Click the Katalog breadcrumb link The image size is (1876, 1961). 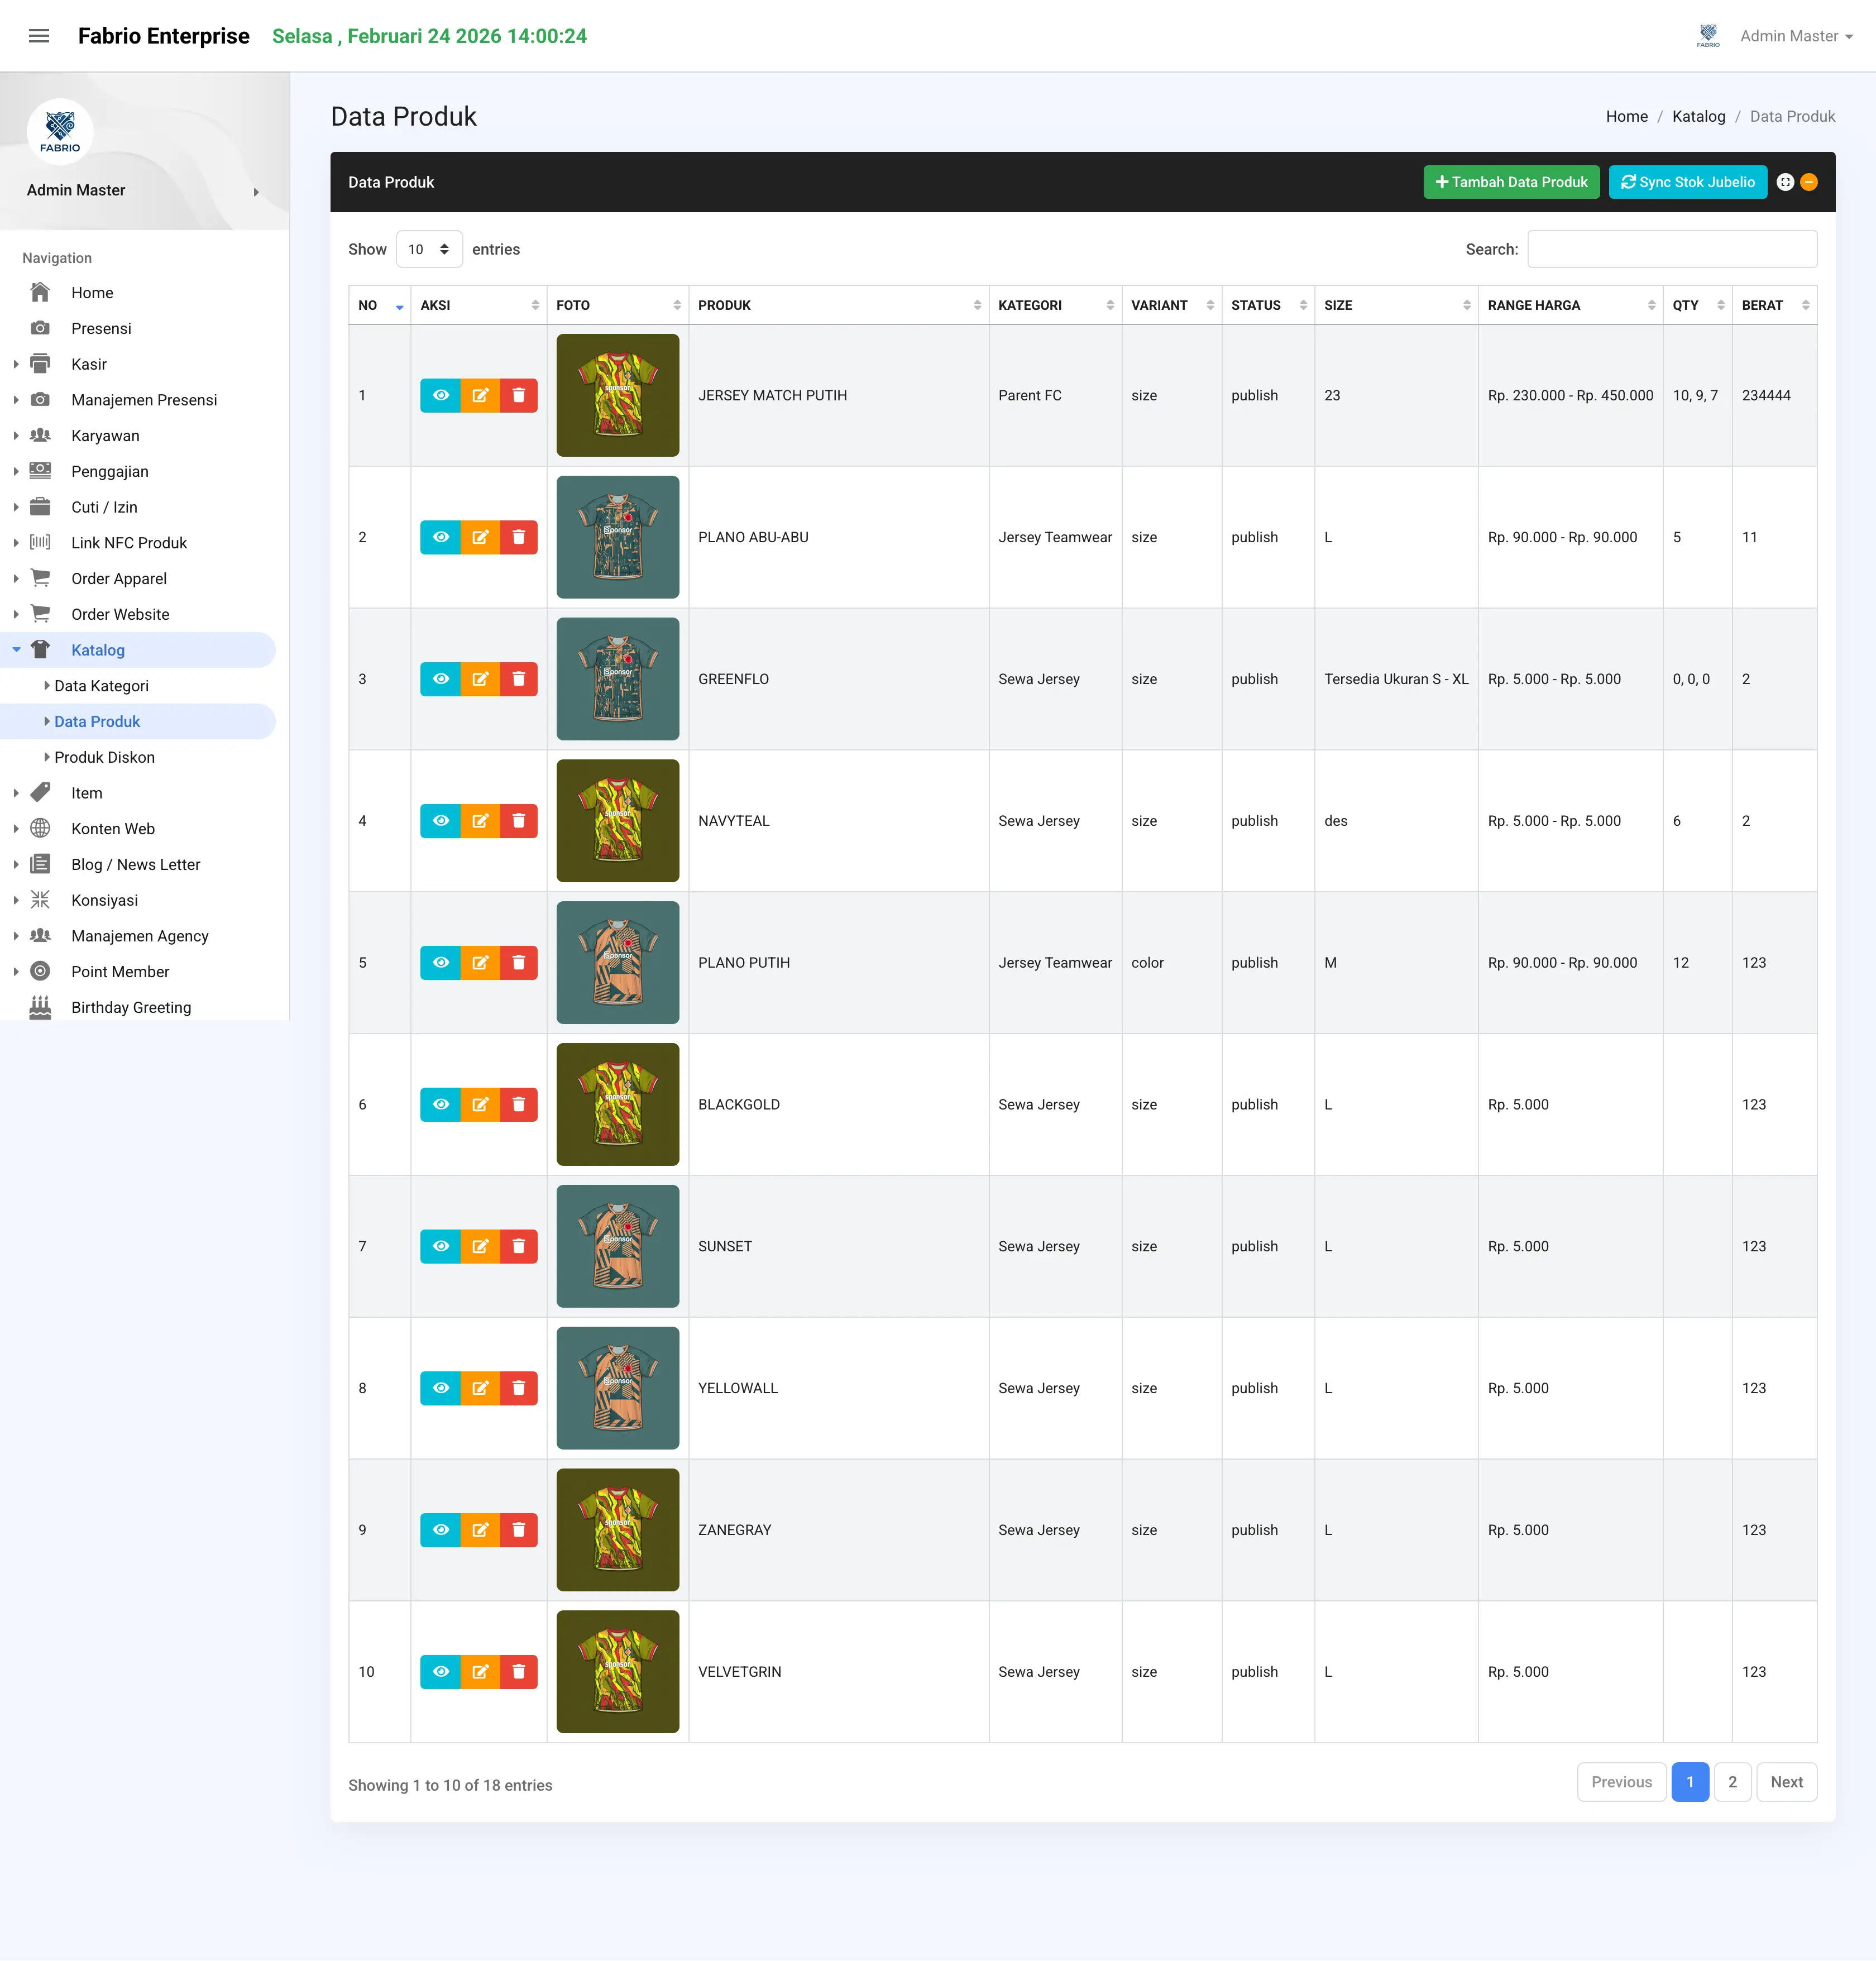[1698, 116]
